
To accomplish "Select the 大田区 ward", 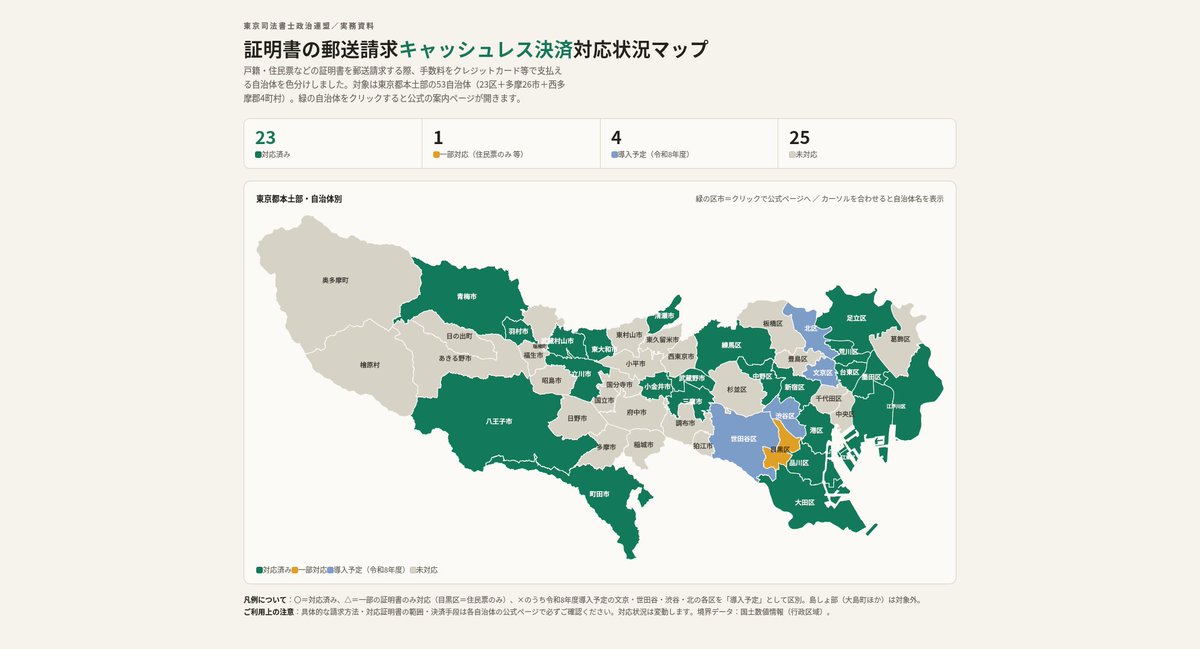I will [x=805, y=502].
